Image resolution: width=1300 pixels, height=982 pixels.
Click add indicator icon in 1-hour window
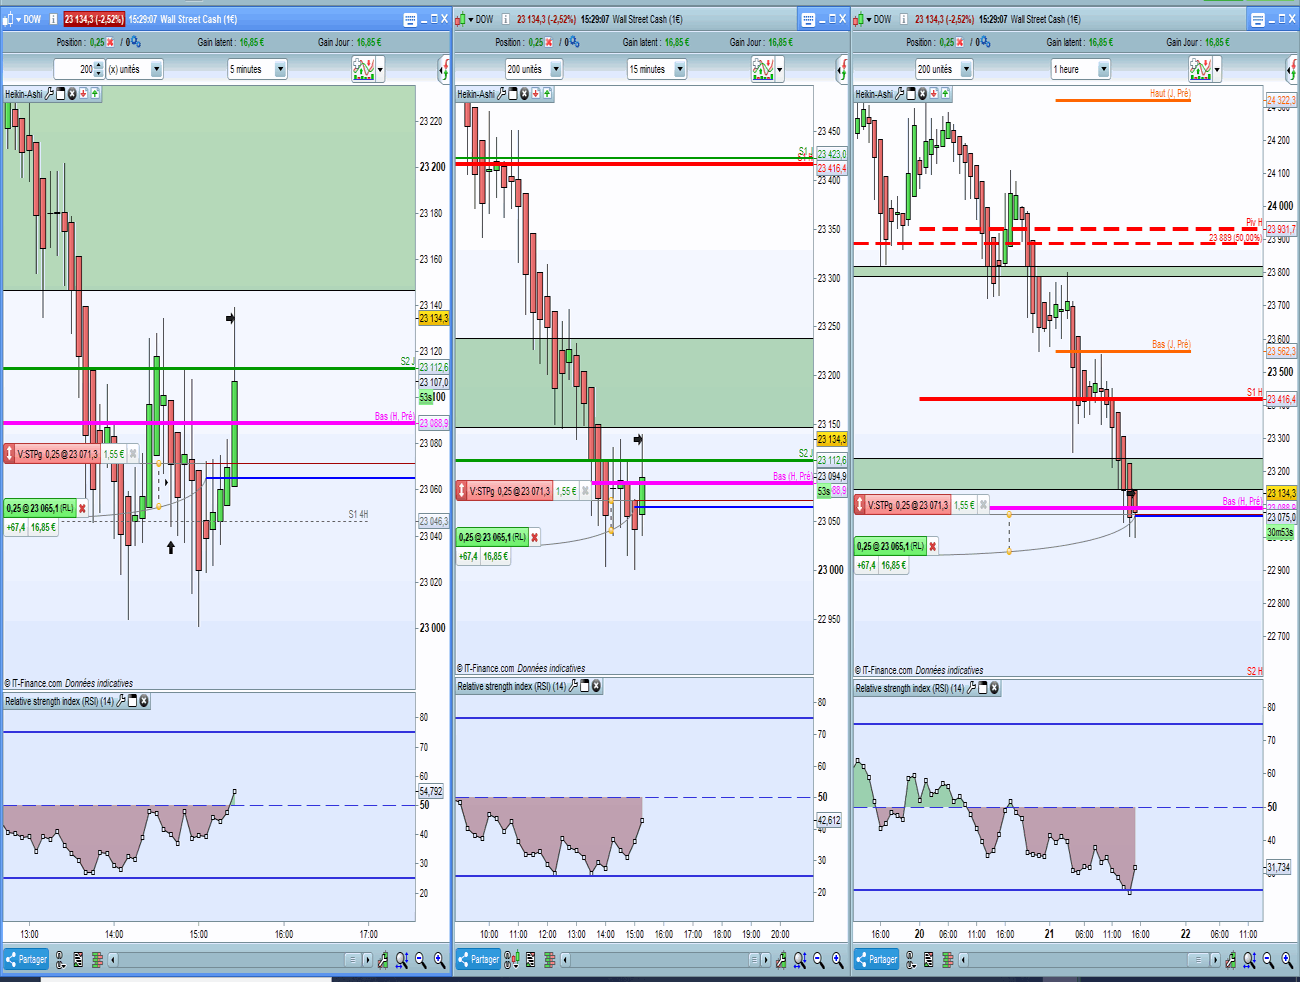1200,69
